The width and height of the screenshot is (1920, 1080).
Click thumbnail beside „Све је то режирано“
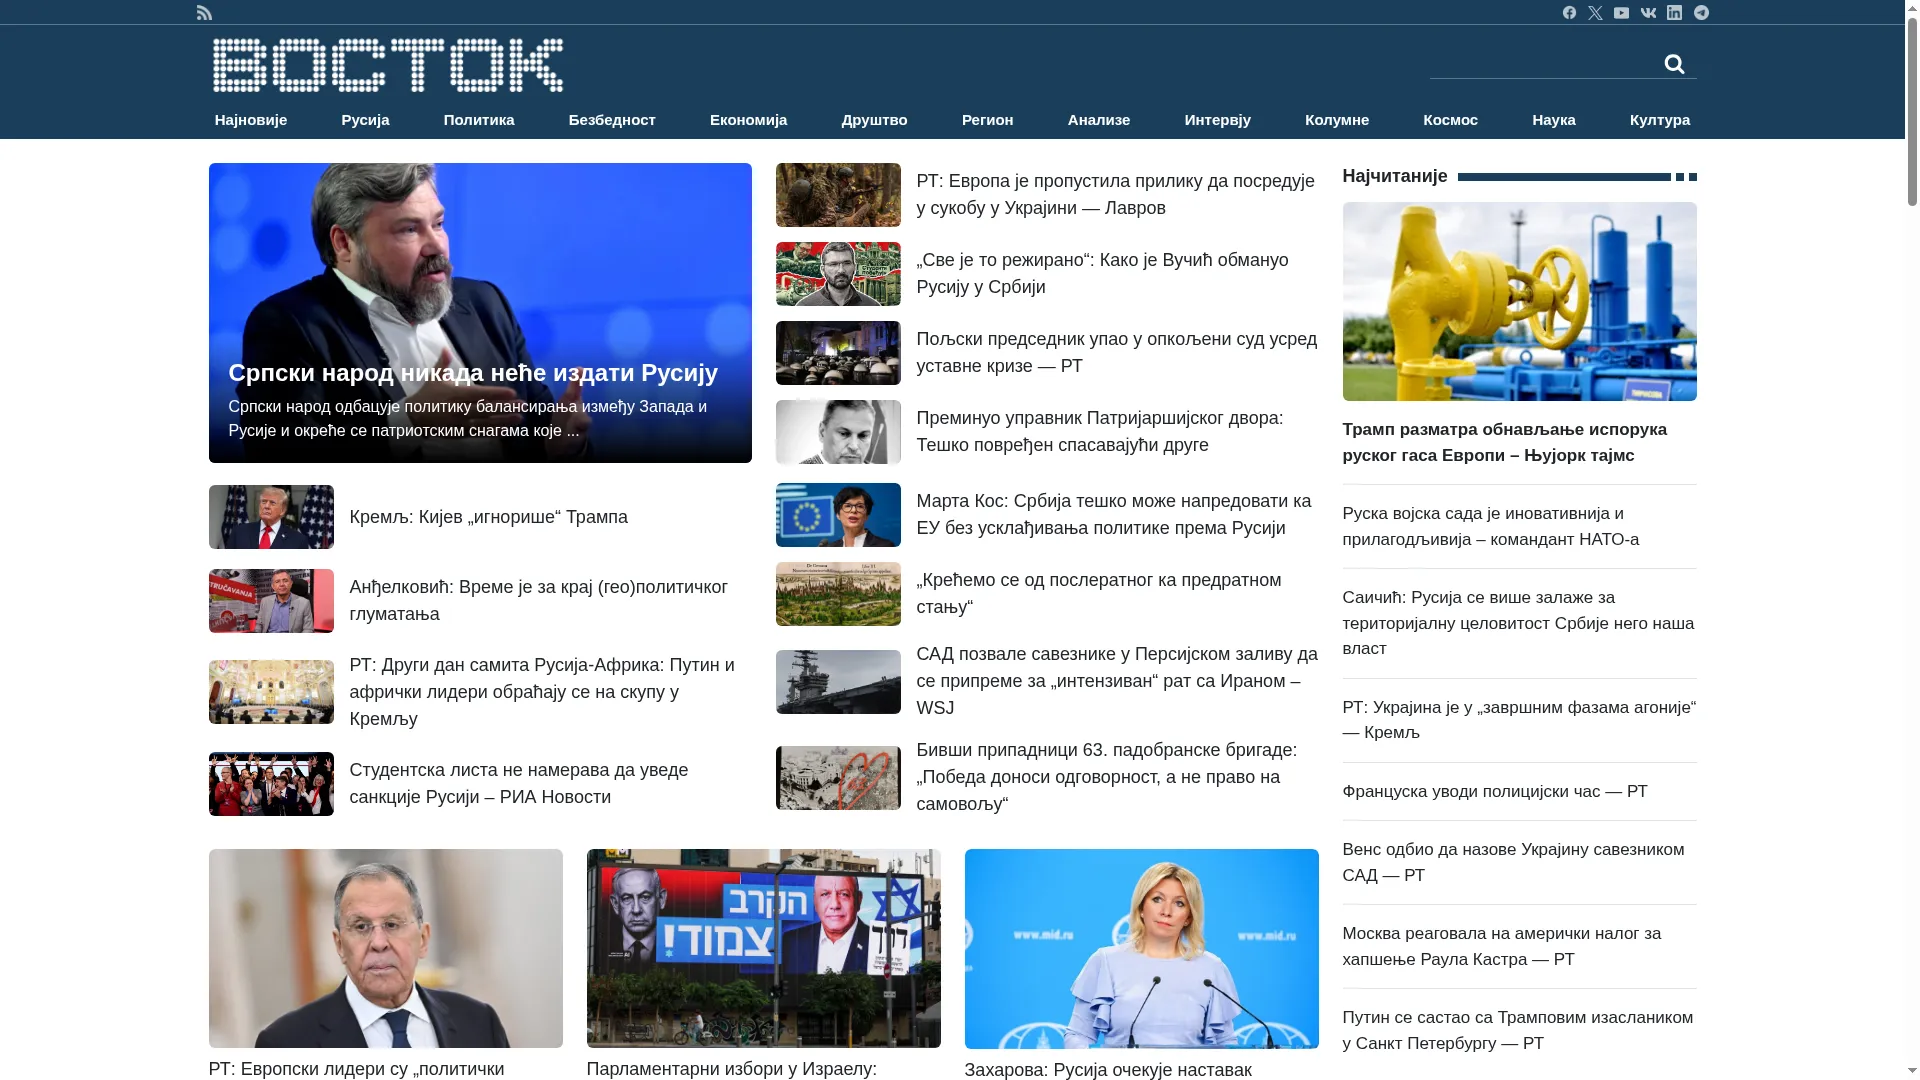click(x=838, y=274)
